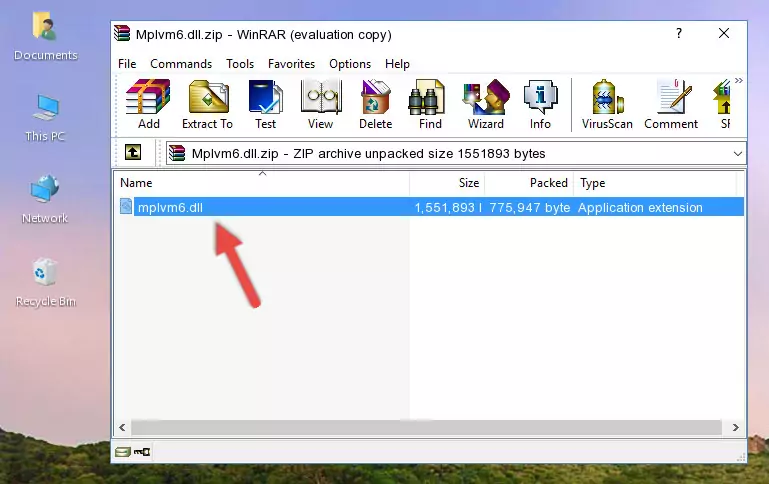Click the Extract To toolbar icon
This screenshot has height=484, width=769.
[x=207, y=104]
